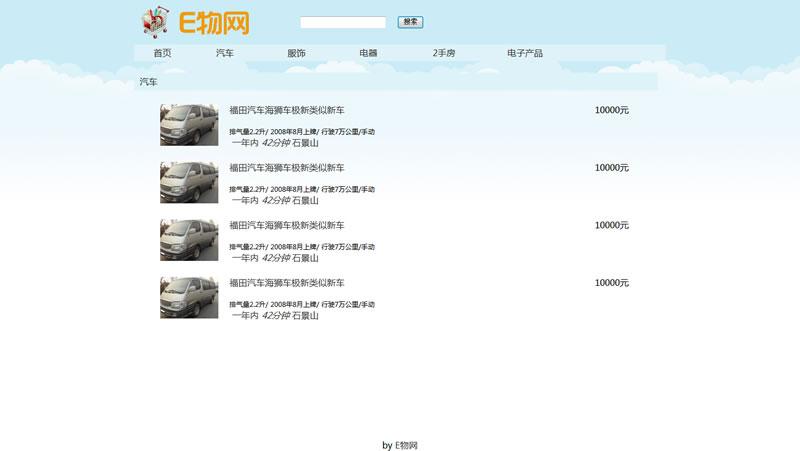800x451 pixels.
Task: Open the 汽车 navigation menu item
Action: pyautogui.click(x=225, y=53)
